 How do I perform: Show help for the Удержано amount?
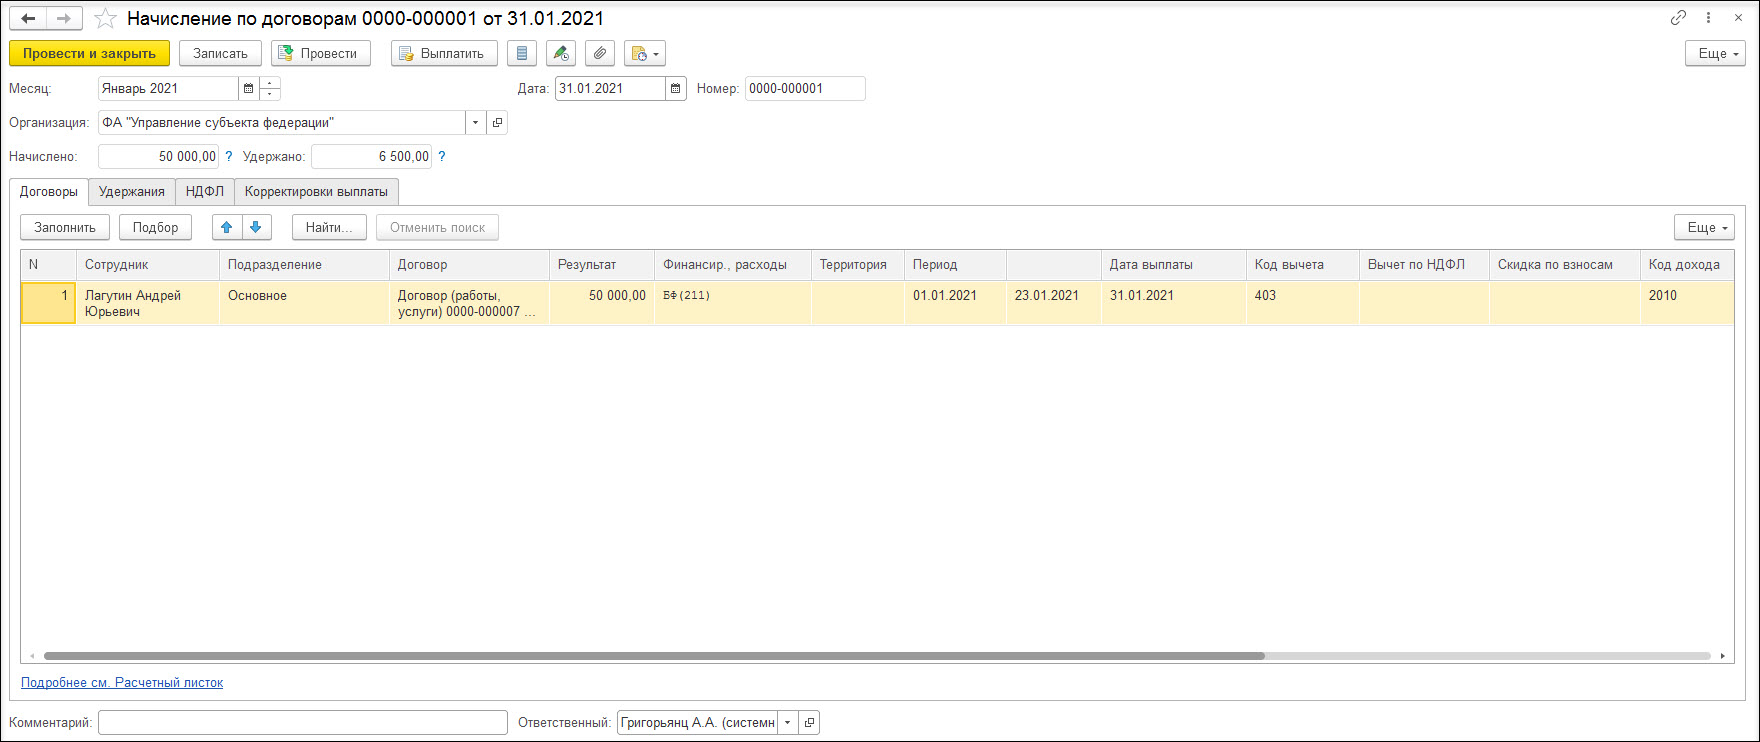[x=442, y=157]
